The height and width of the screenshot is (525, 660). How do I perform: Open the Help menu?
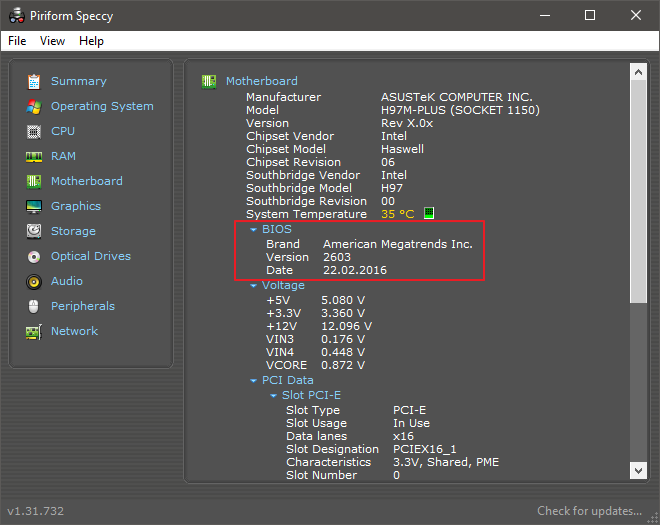(91, 41)
